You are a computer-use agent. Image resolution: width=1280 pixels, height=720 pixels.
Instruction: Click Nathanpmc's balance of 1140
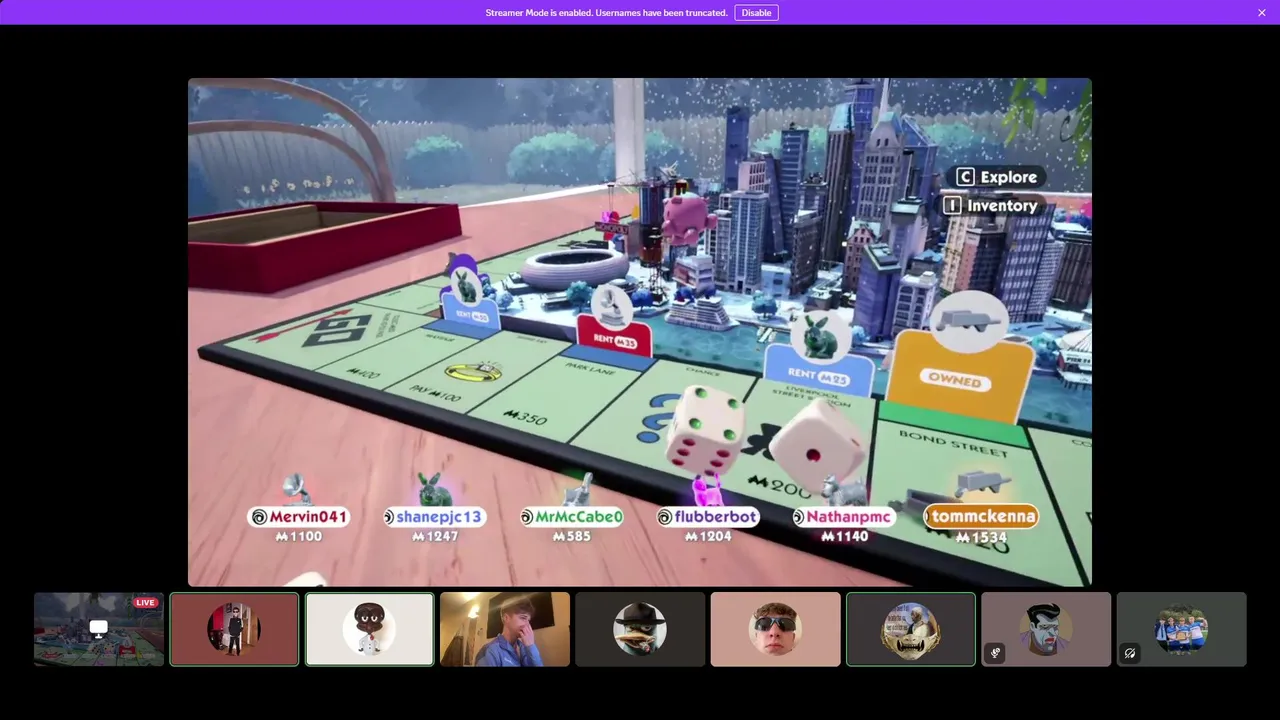coord(844,537)
